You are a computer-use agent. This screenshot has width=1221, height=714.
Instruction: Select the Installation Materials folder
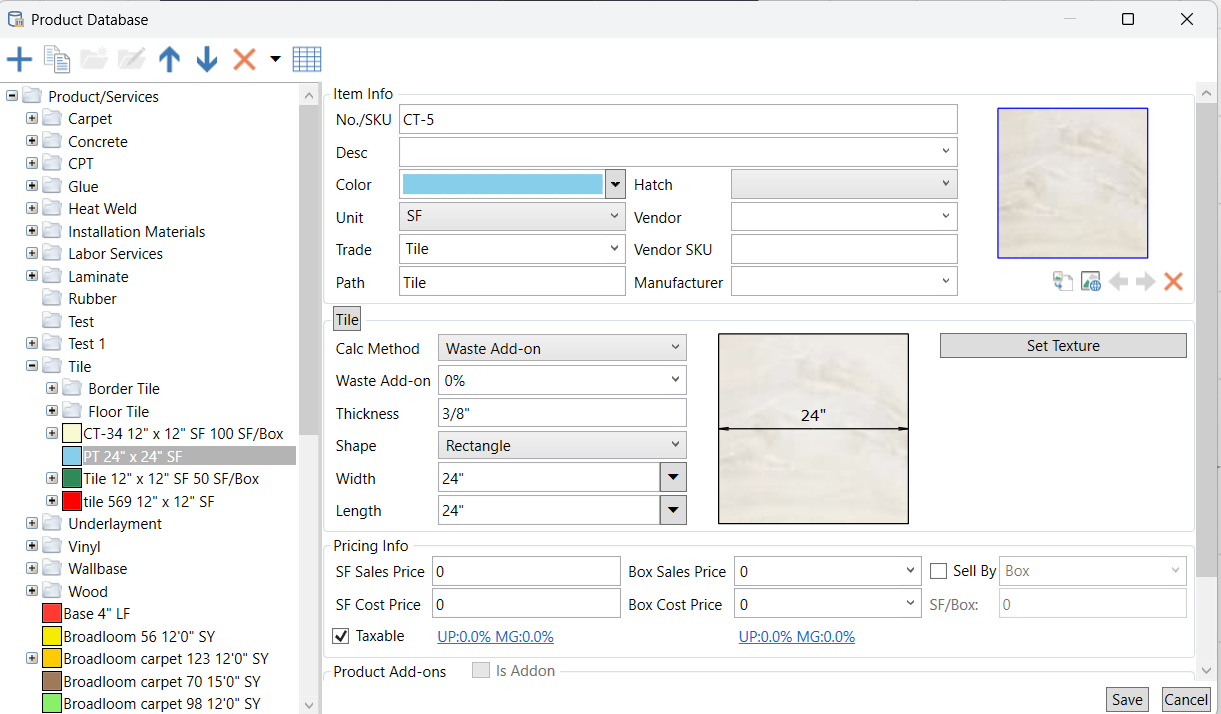pos(136,231)
